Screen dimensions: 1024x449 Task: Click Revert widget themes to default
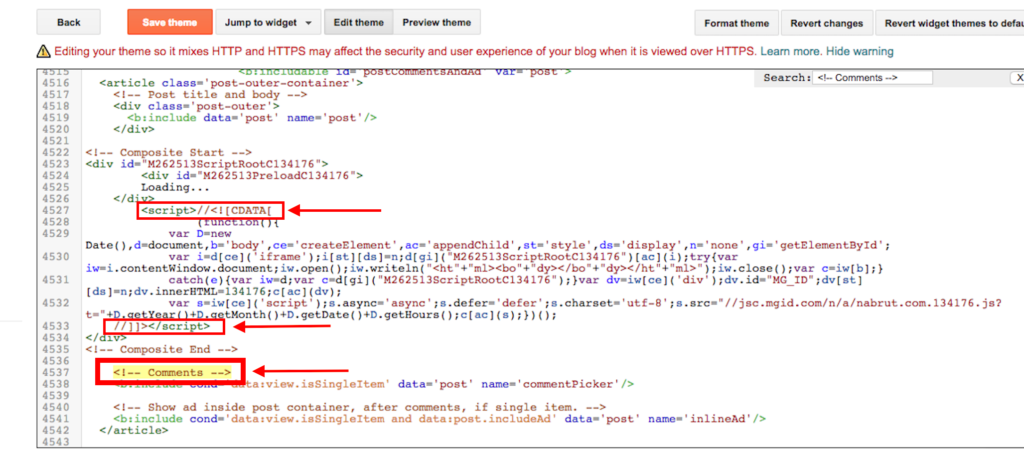[x=950, y=23]
